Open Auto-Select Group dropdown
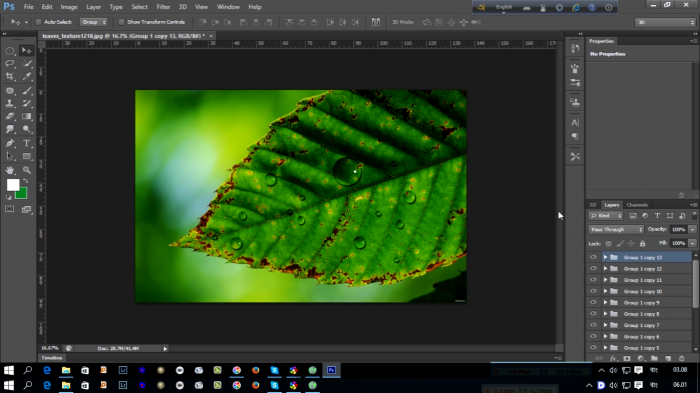This screenshot has height=393, width=700. click(x=94, y=22)
